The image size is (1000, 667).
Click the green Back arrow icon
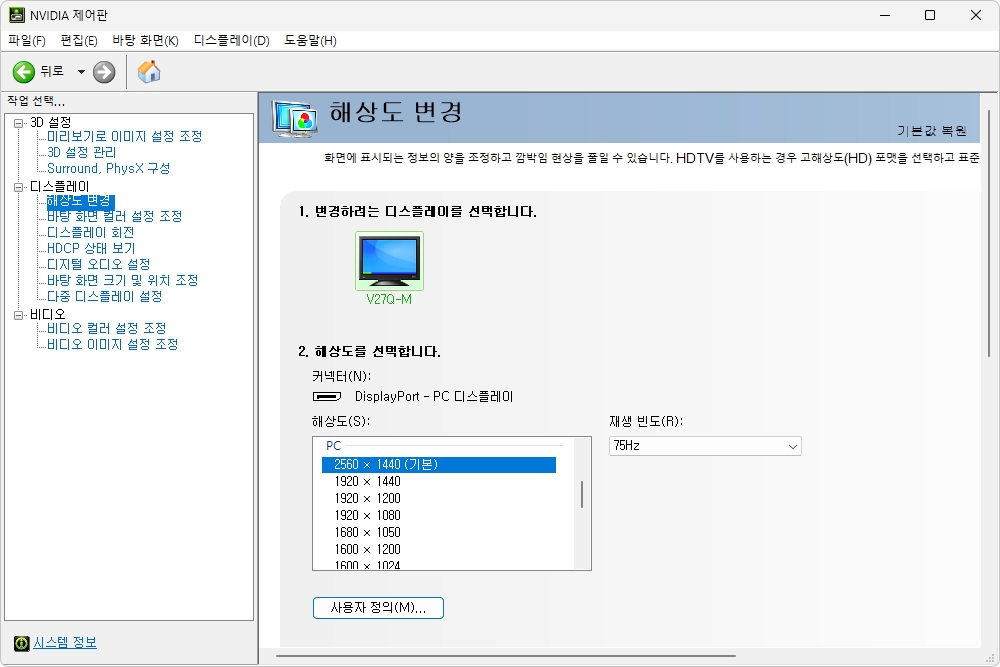click(x=24, y=72)
